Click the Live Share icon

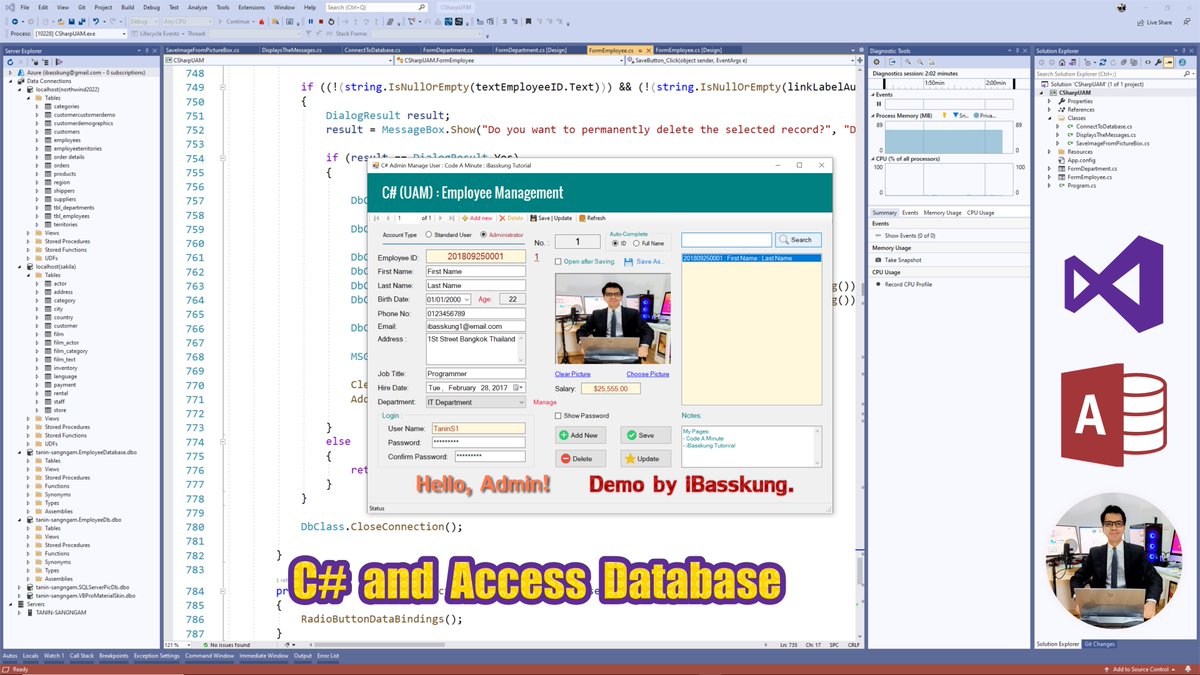tap(1140, 21)
